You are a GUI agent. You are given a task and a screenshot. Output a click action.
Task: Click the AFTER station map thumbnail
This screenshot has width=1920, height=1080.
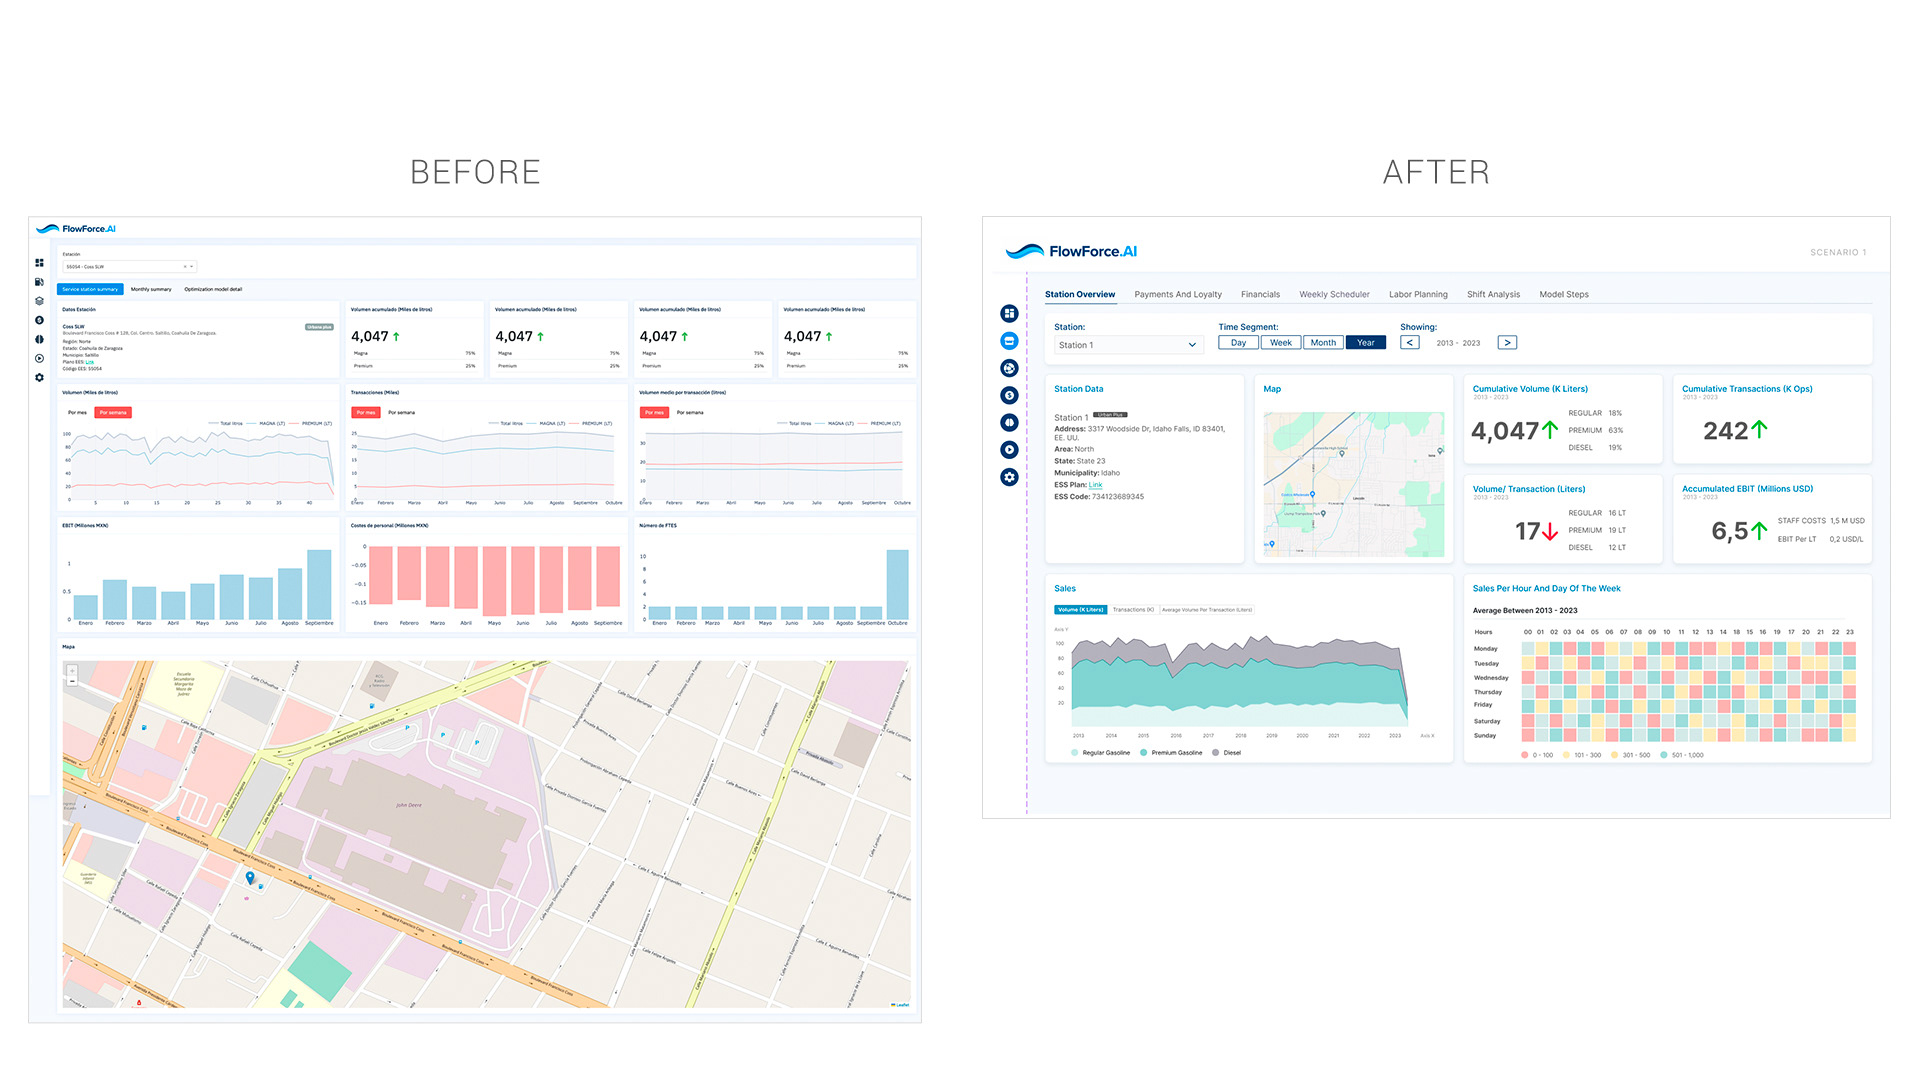(1353, 484)
